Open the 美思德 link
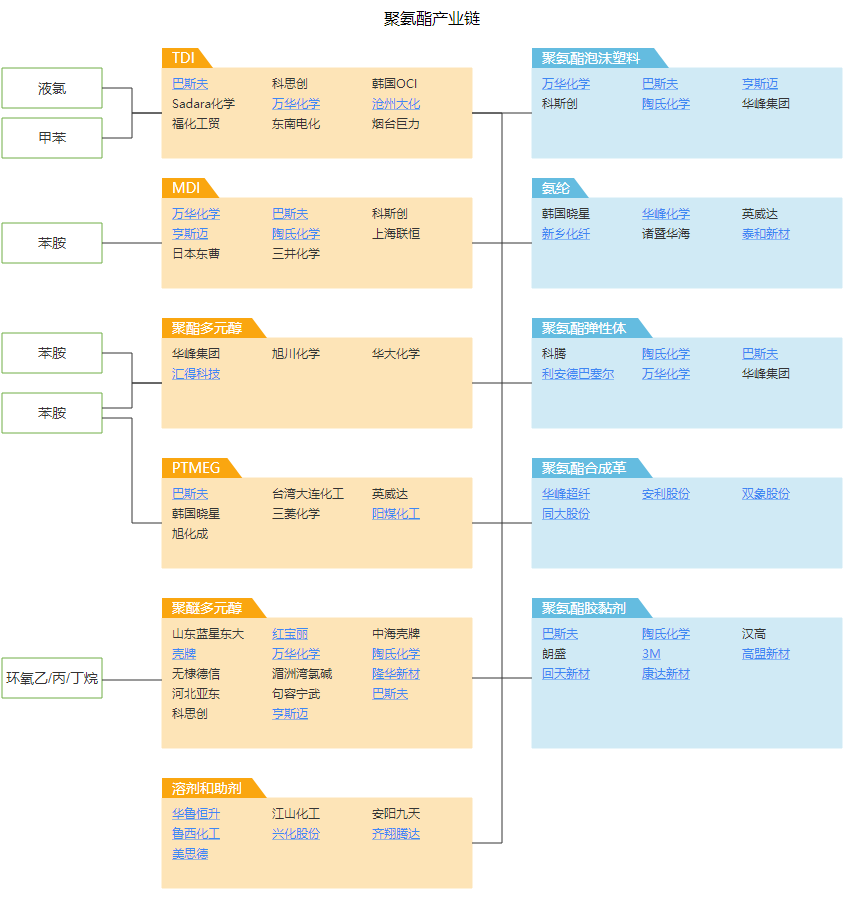Image resolution: width=849 pixels, height=897 pixels. tap(190, 854)
